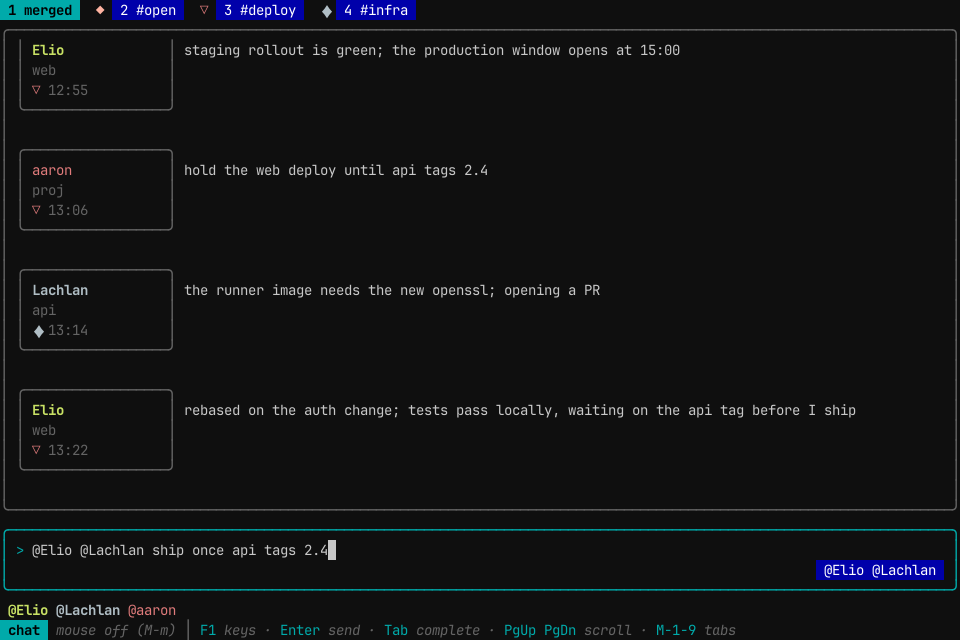The width and height of the screenshot is (960, 640).
Task: Click the 13:14 timestamp on Lachlan's message
Action: (x=68, y=331)
